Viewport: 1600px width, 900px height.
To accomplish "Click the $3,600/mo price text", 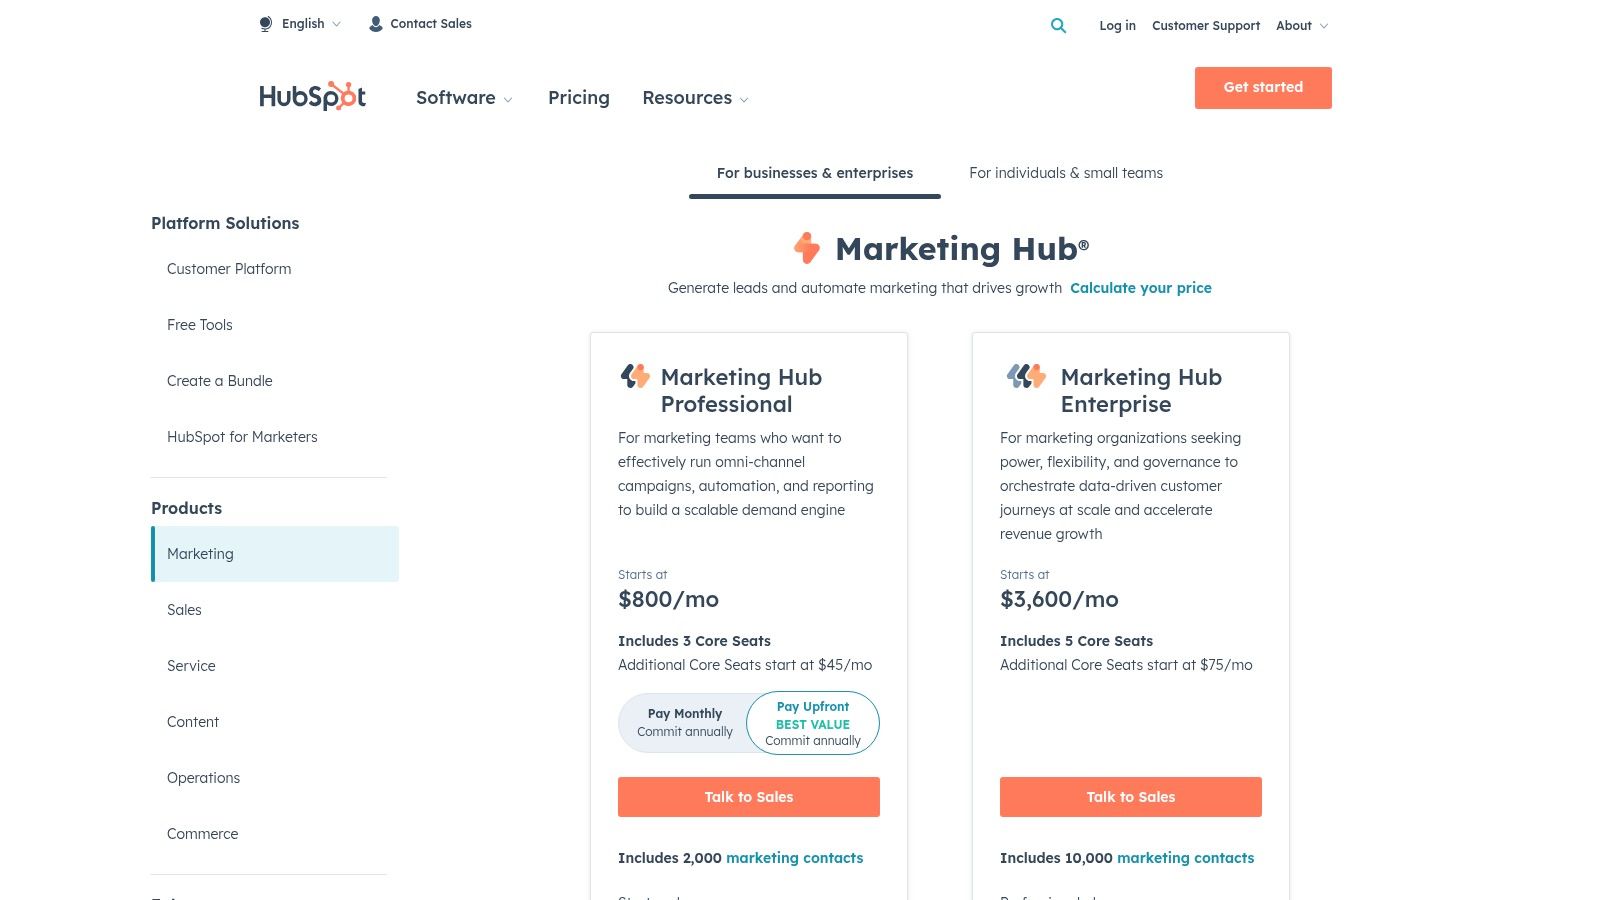I will click(1059, 599).
